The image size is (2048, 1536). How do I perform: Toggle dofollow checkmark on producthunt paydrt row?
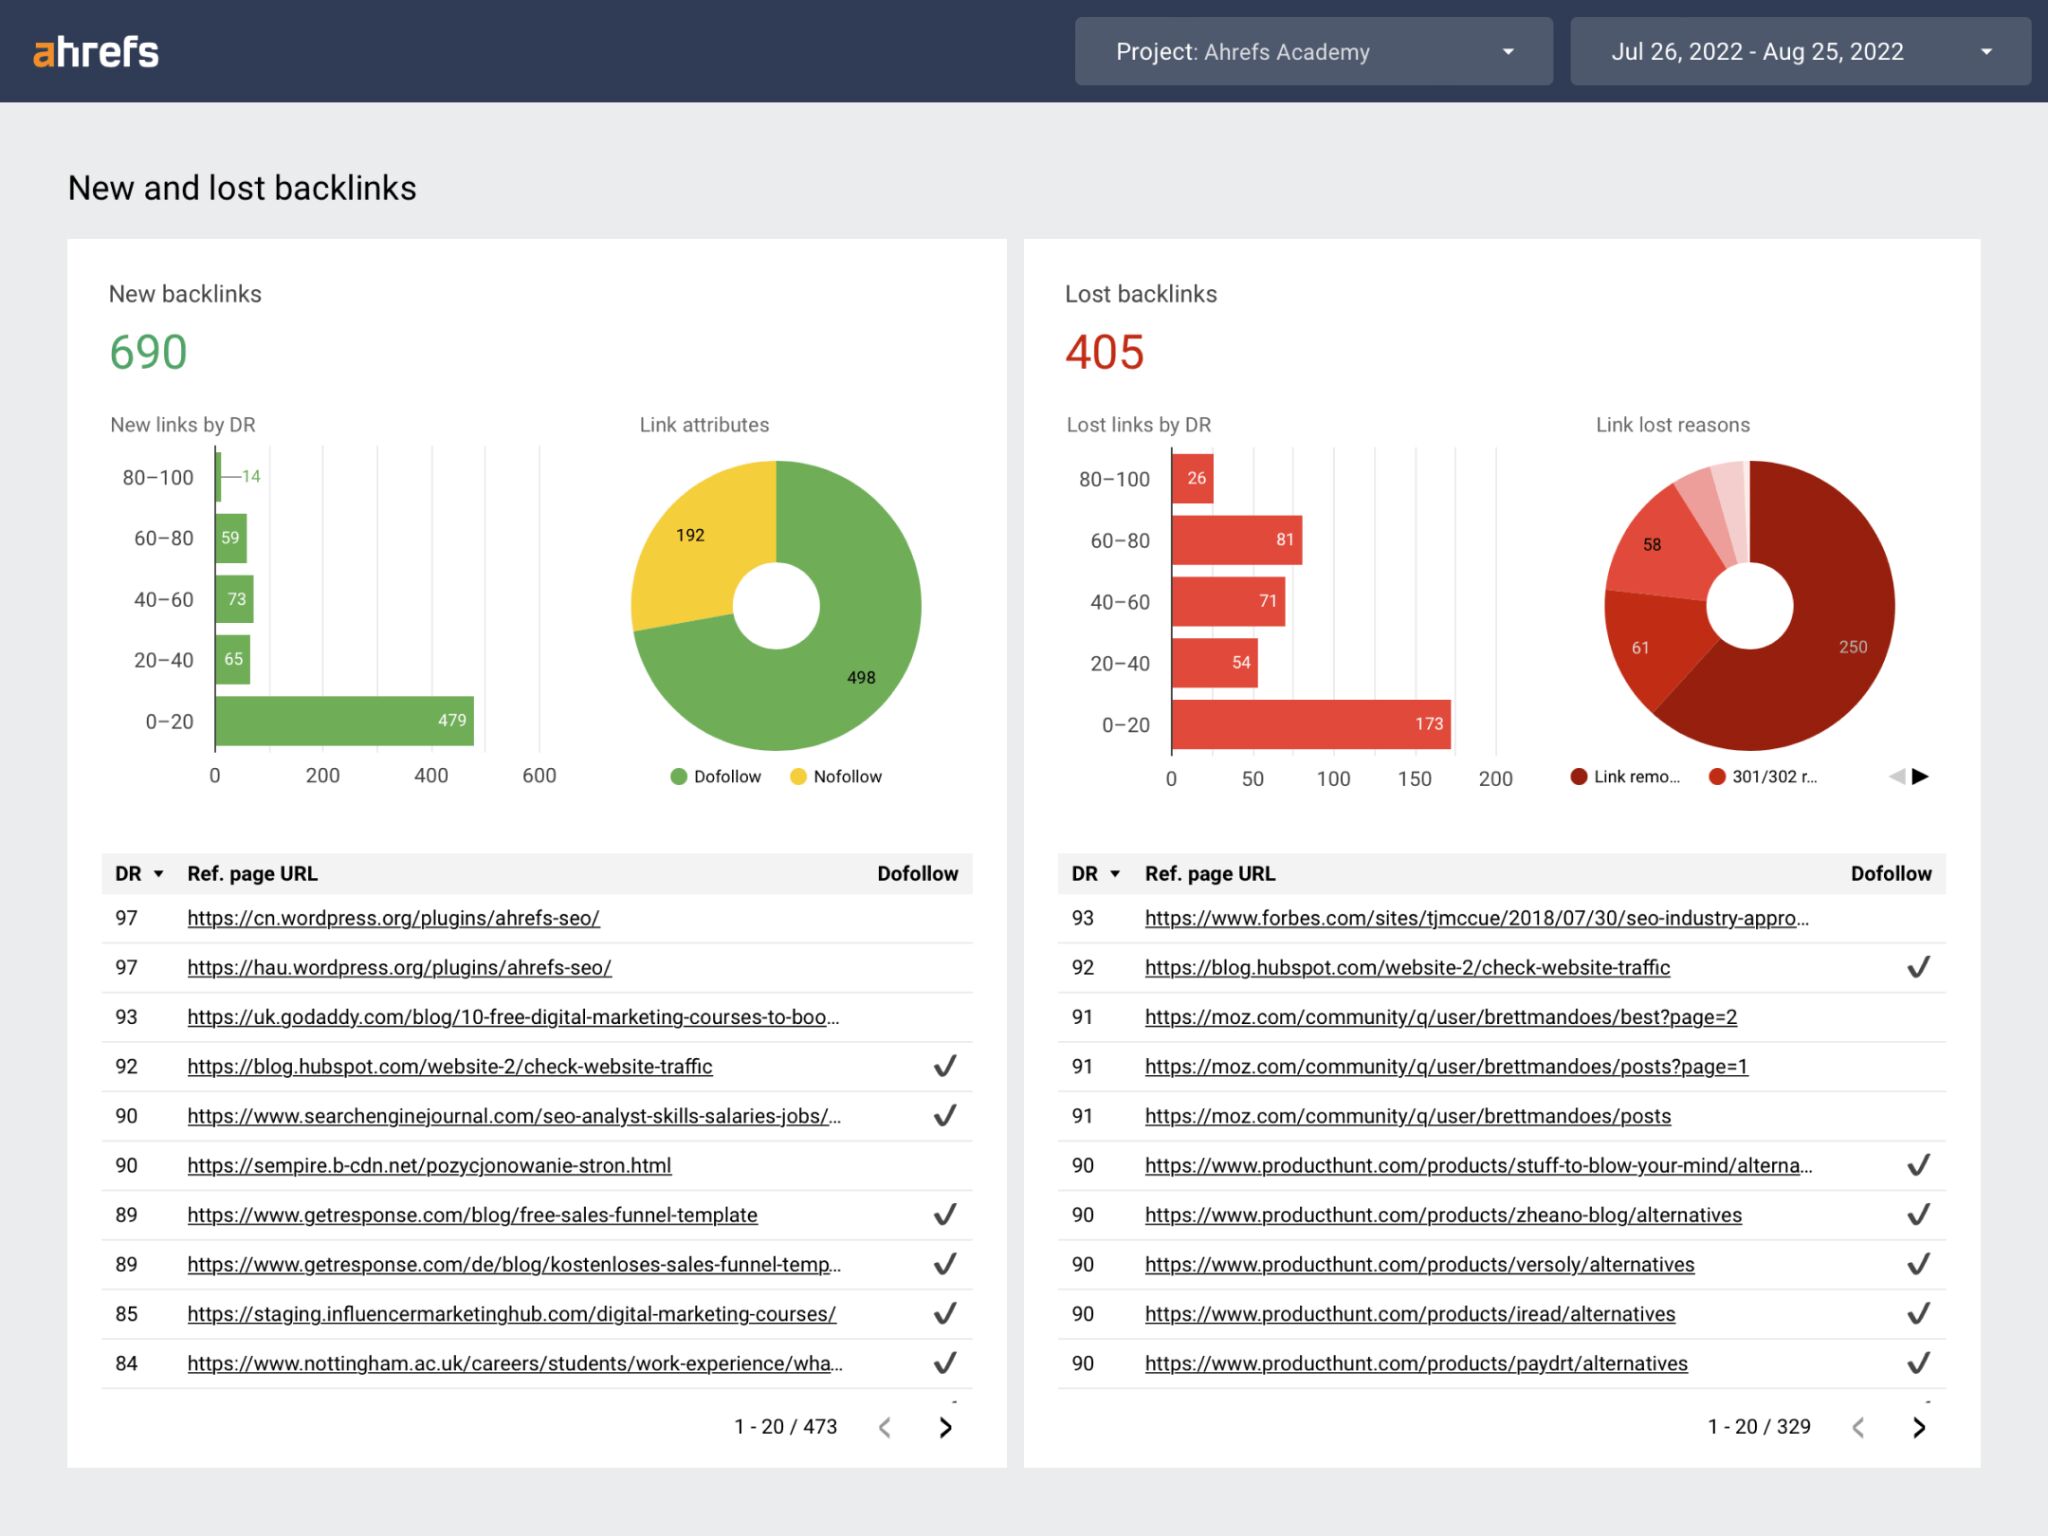click(x=1918, y=1362)
